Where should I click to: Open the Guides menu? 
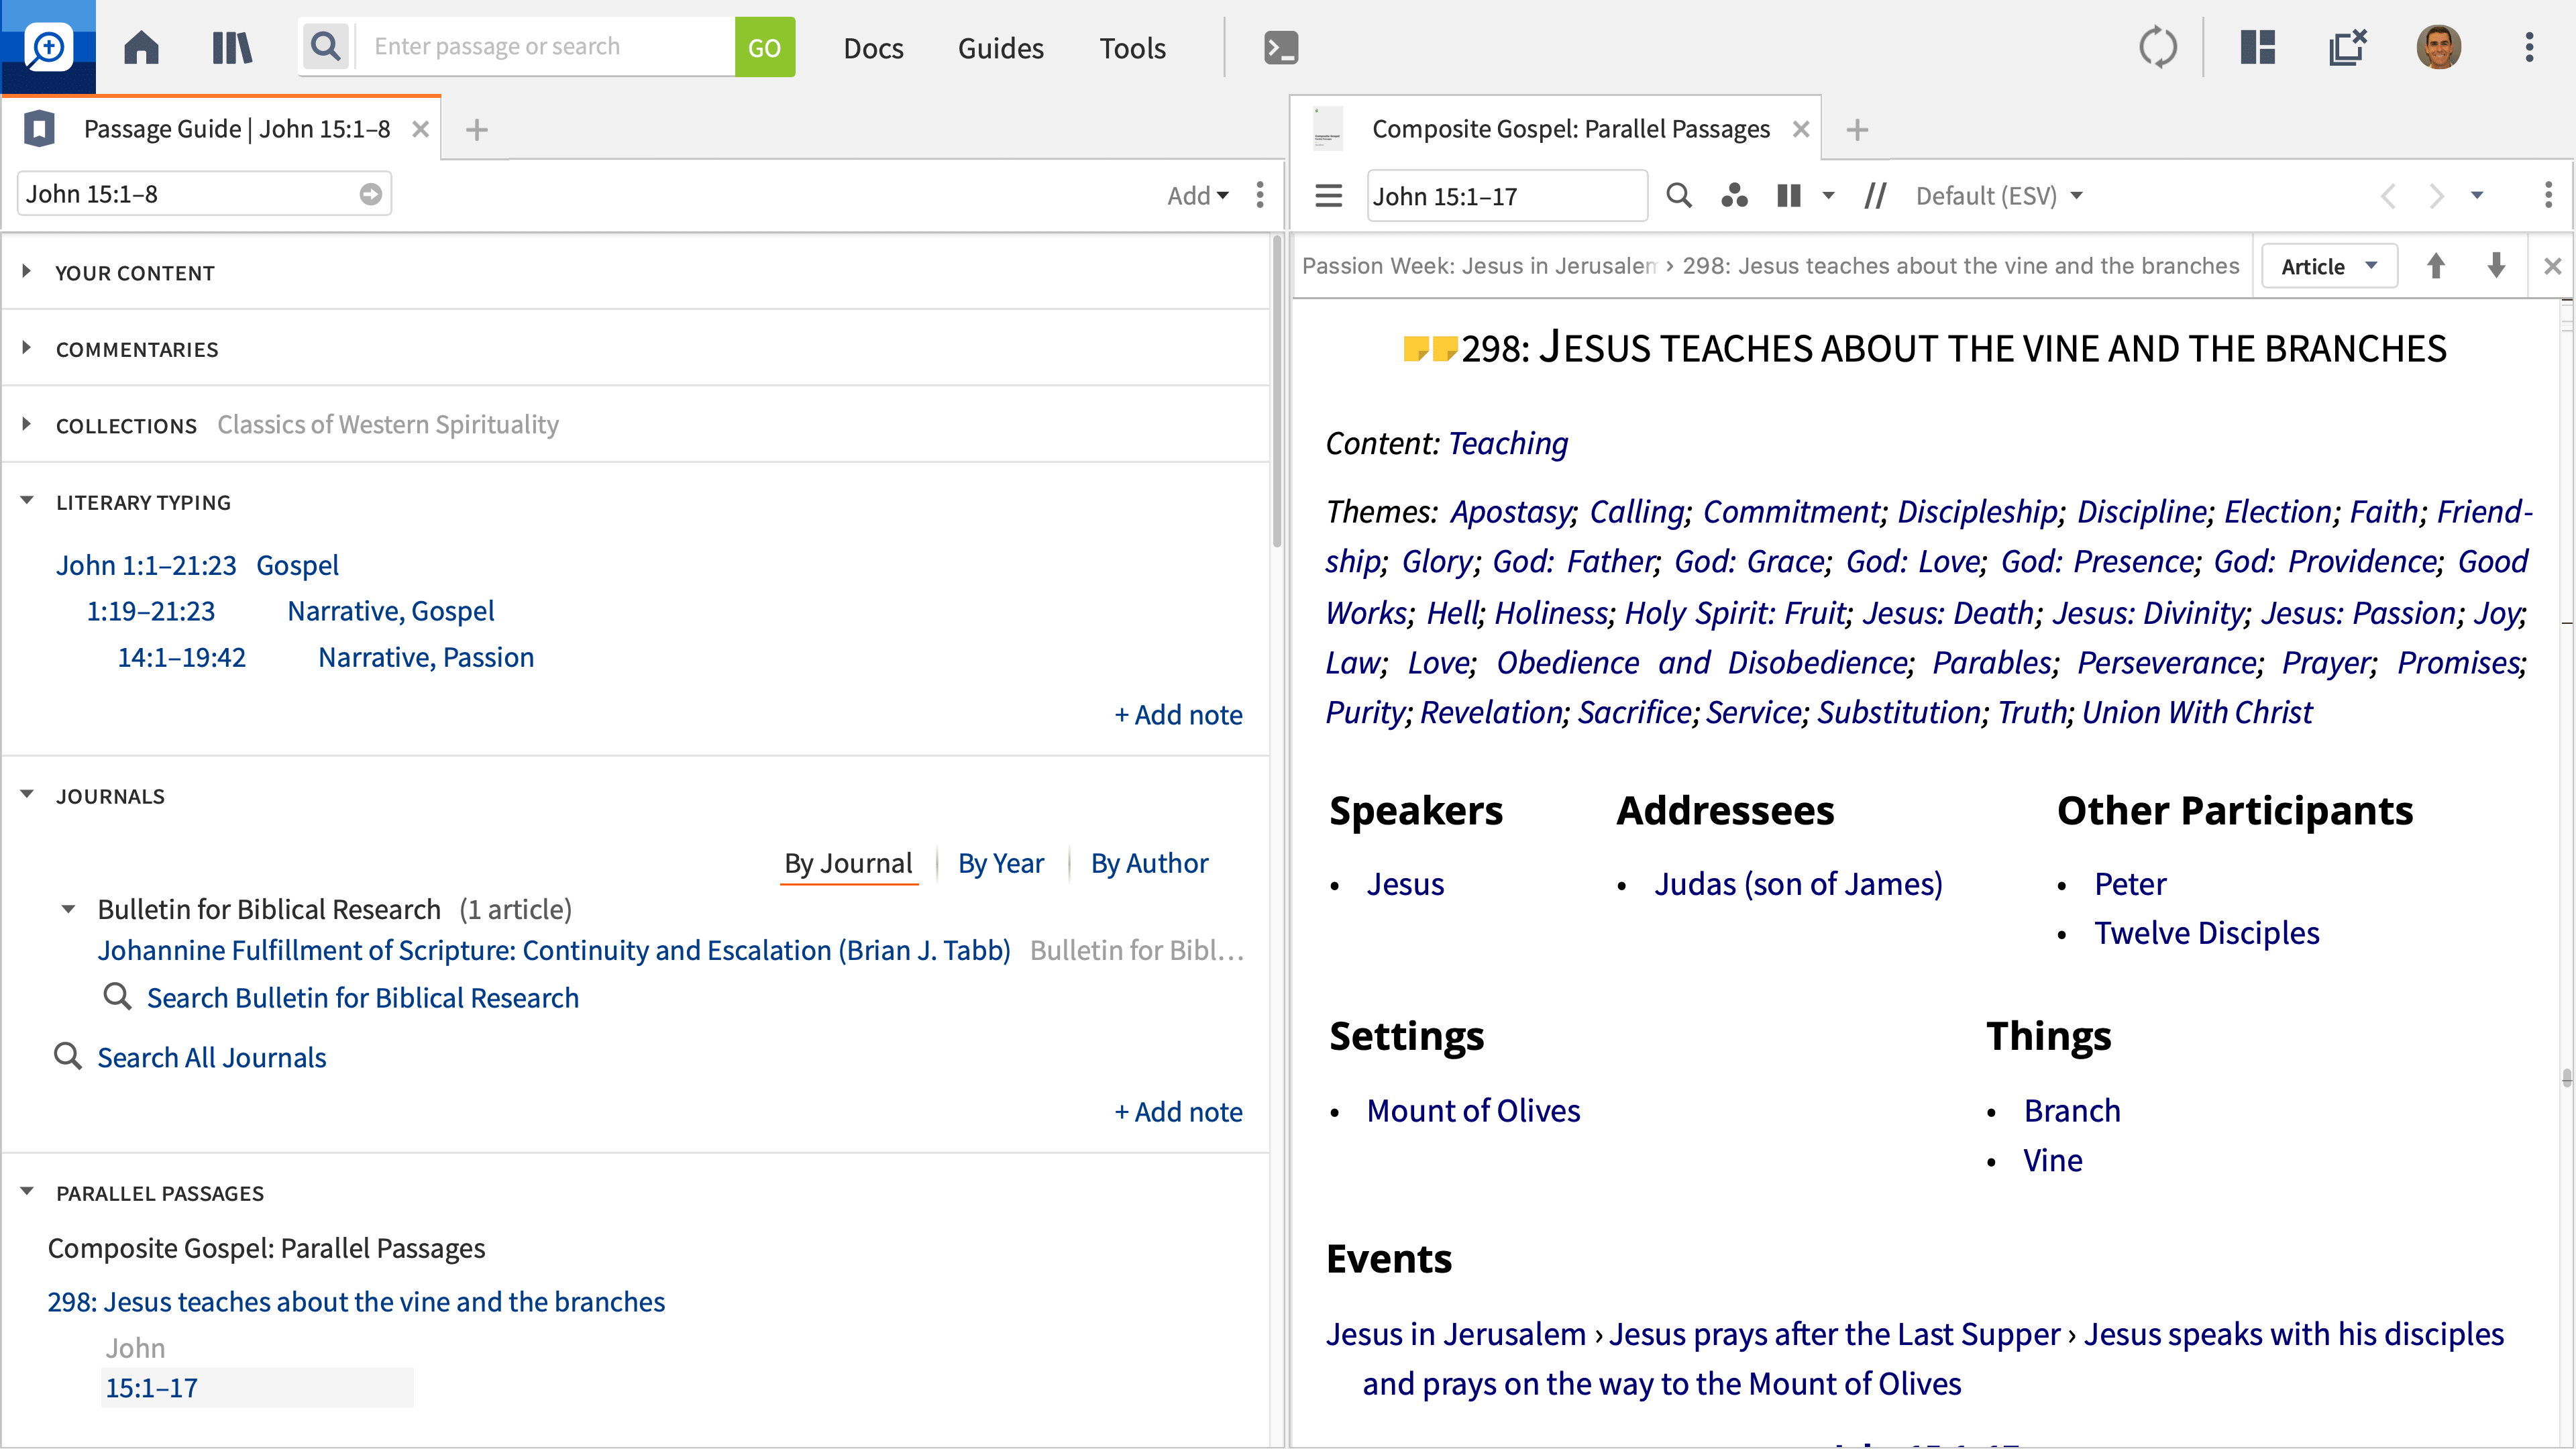tap(1000, 47)
